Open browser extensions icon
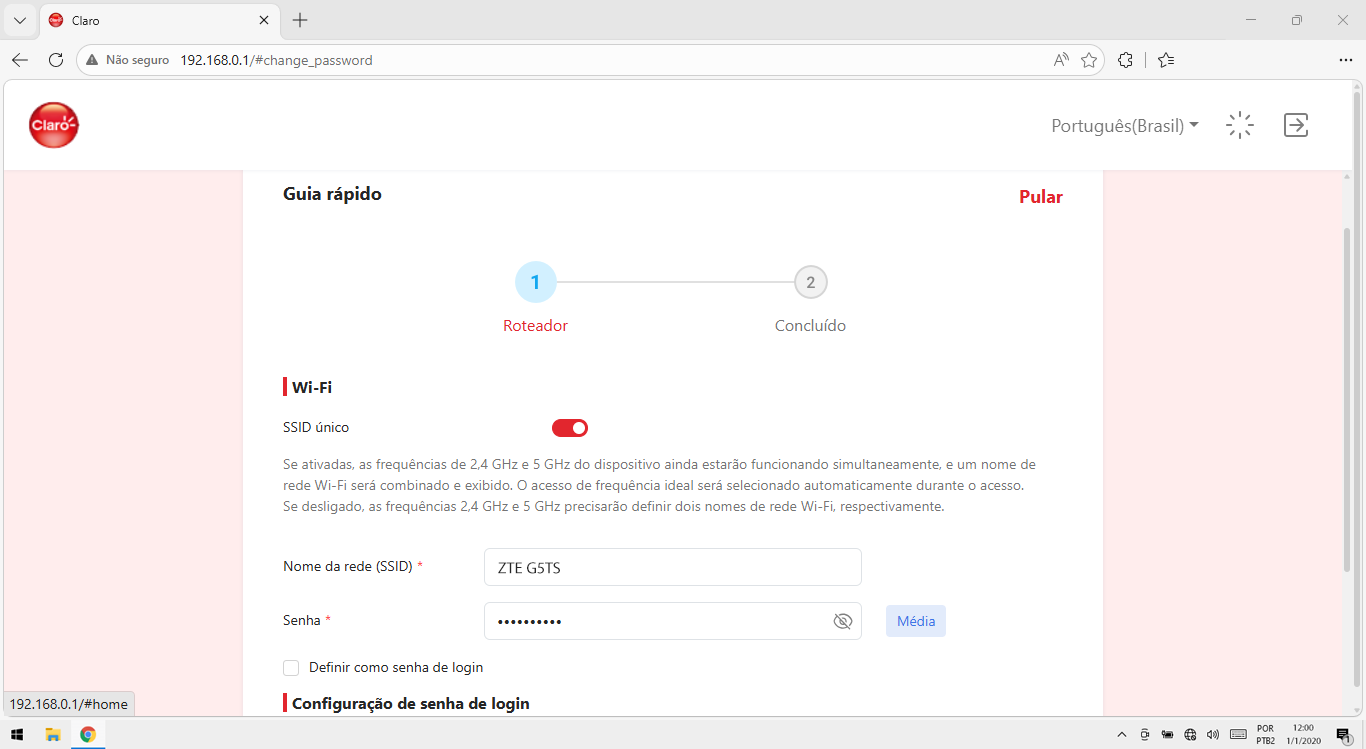This screenshot has height=749, width=1366. click(1125, 60)
